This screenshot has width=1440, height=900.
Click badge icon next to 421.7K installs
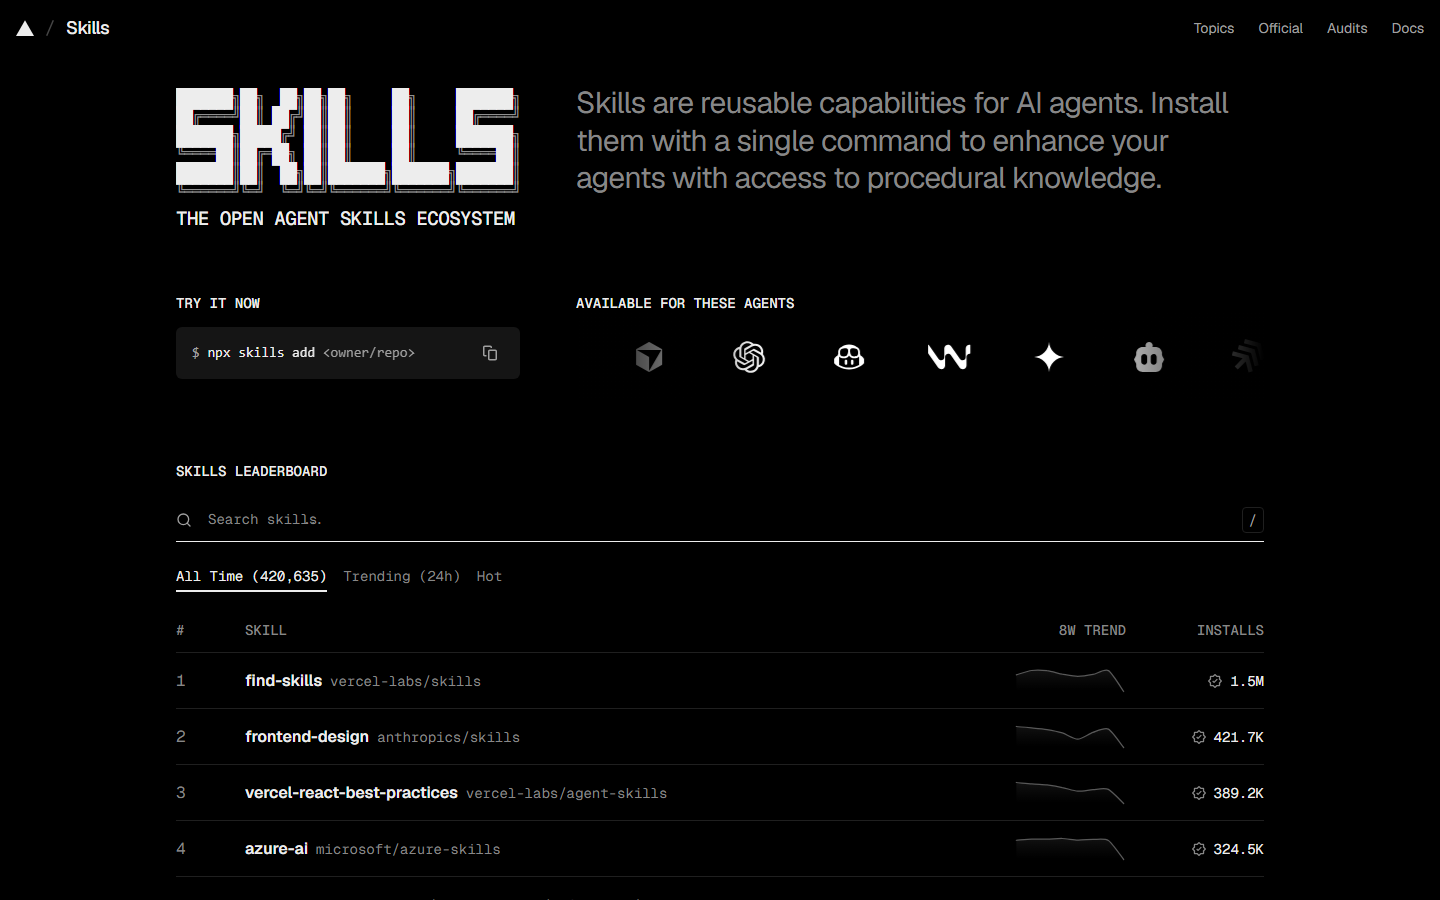[1199, 737]
